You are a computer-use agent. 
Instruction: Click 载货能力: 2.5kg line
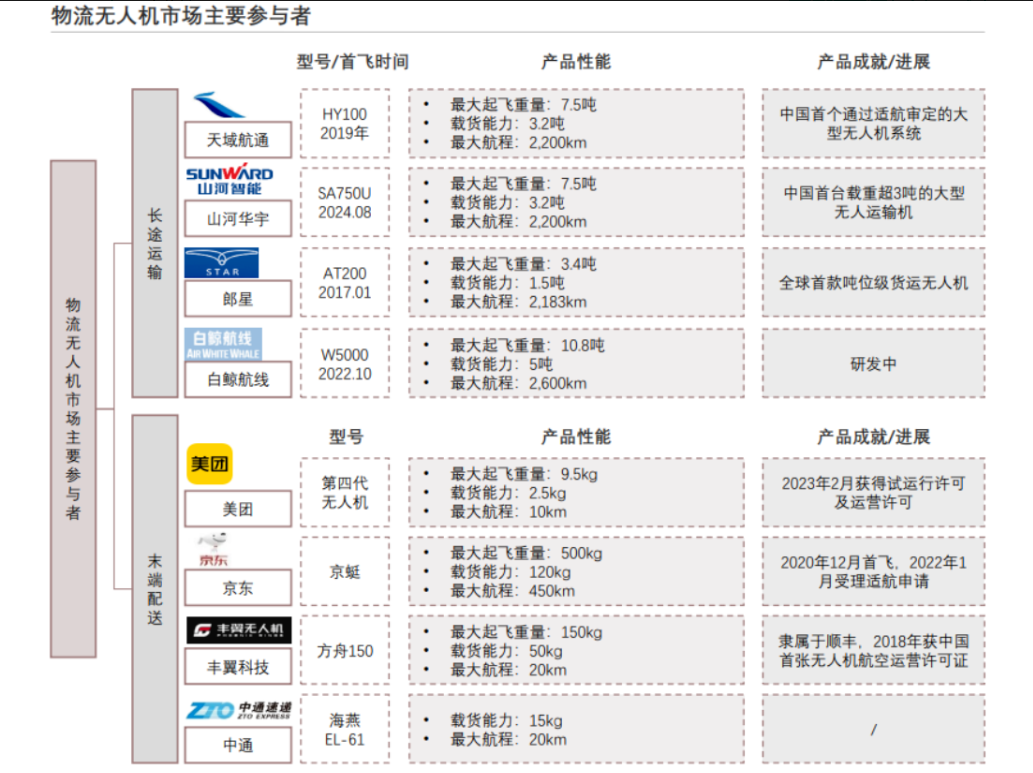508,493
